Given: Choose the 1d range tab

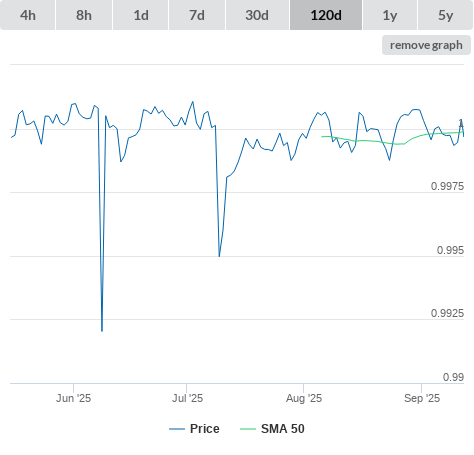Looking at the screenshot, I should pyautogui.click(x=140, y=15).
